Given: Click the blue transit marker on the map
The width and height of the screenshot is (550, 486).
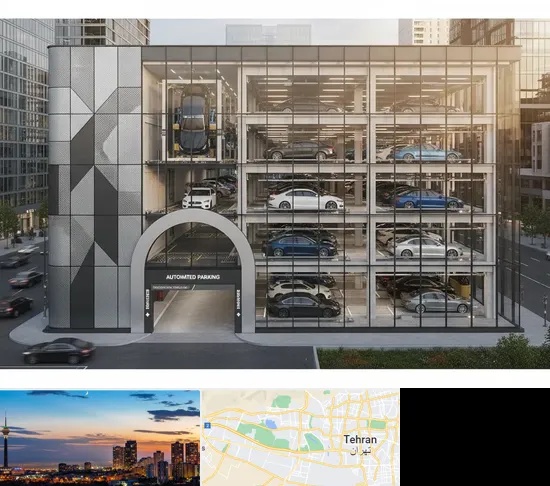Looking at the screenshot, I should pyautogui.click(x=207, y=425).
